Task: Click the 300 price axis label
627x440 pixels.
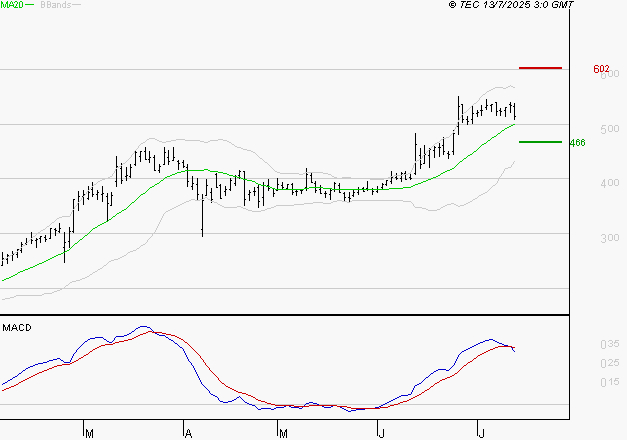Action: pos(580,239)
